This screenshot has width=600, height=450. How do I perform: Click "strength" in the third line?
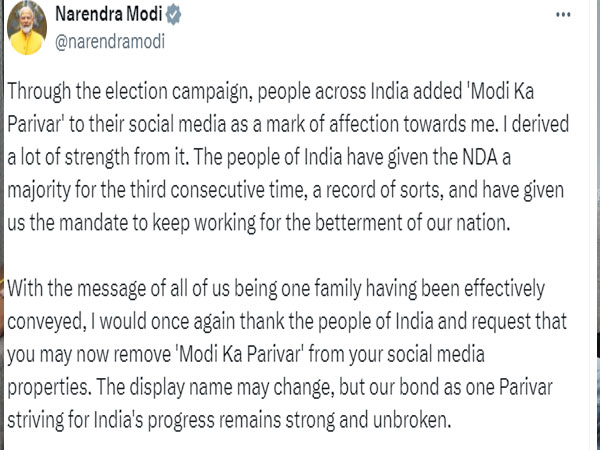point(96,158)
